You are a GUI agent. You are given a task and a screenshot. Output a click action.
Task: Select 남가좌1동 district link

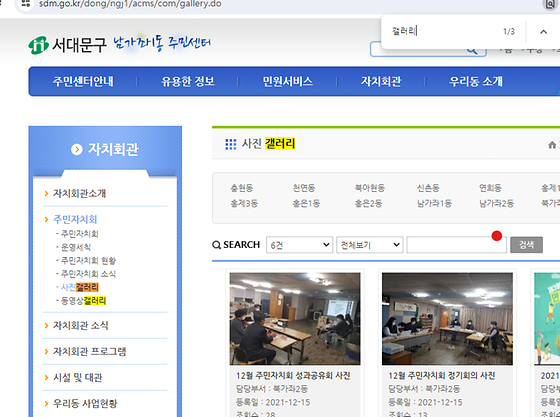[434, 204]
